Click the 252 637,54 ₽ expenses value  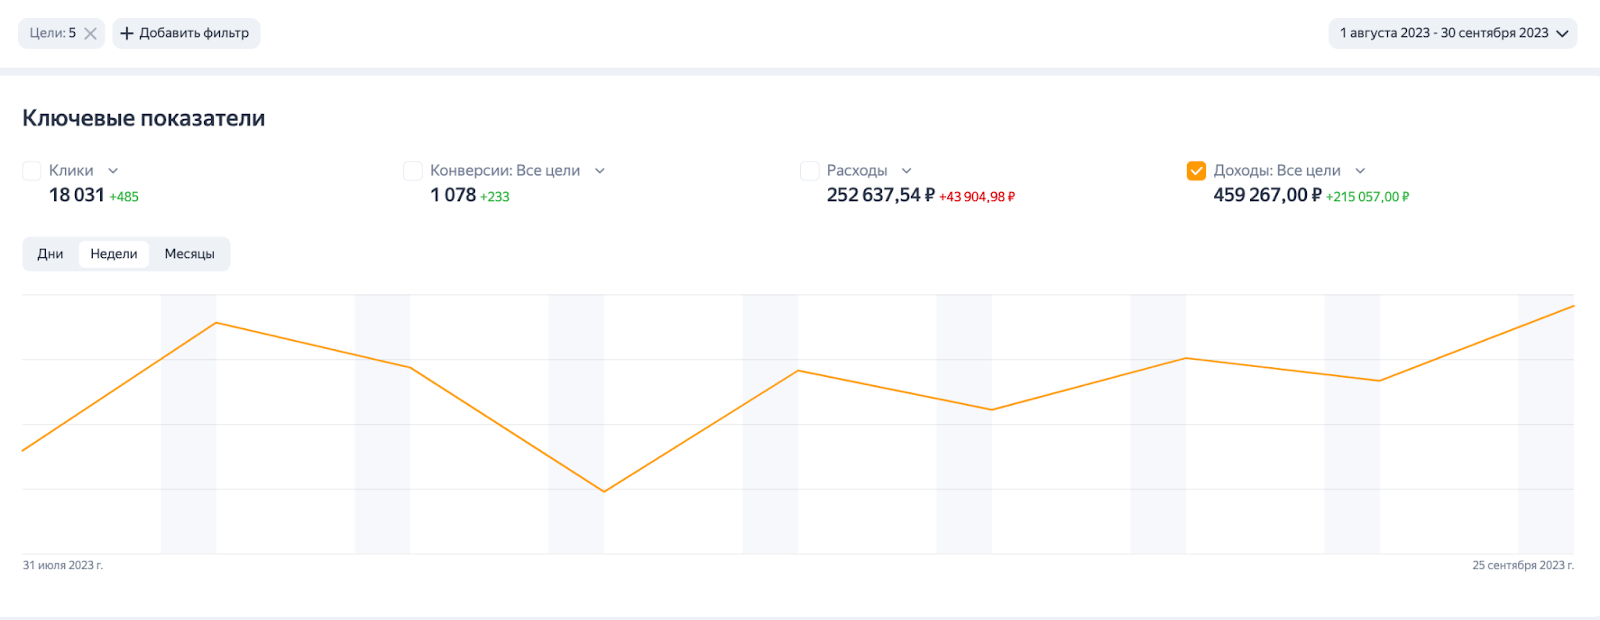coord(880,195)
